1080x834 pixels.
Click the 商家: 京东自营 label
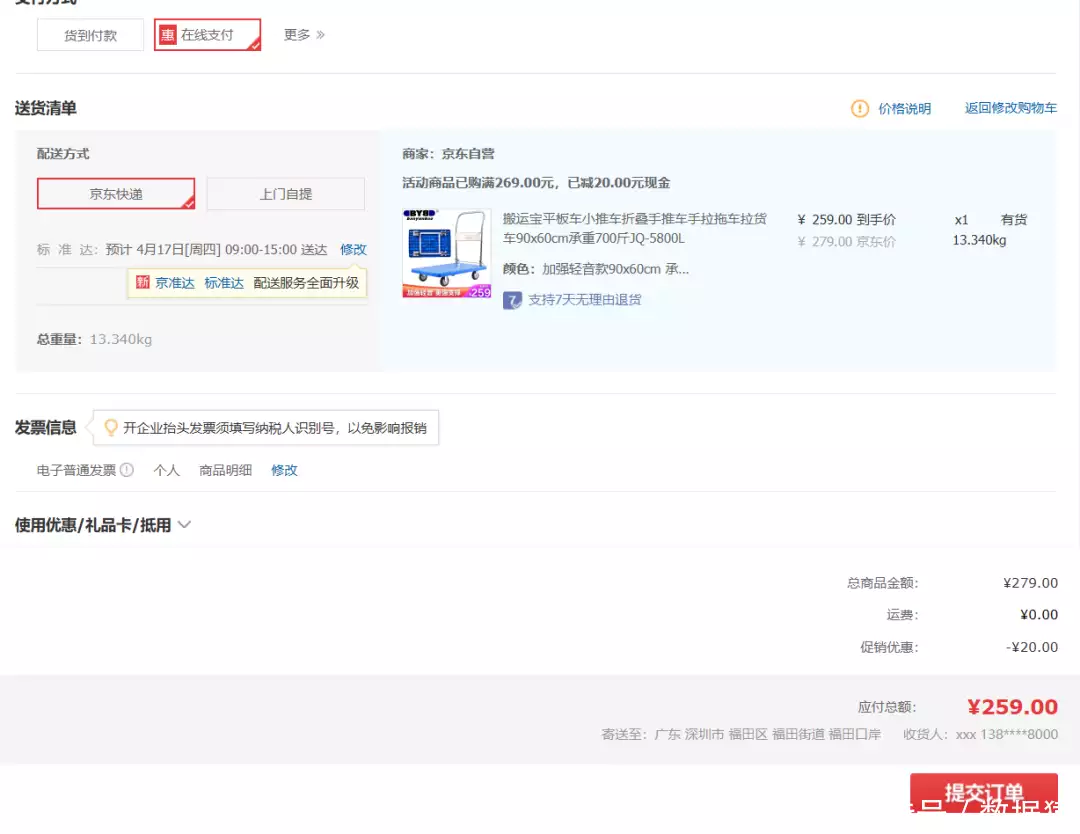pyautogui.click(x=448, y=154)
